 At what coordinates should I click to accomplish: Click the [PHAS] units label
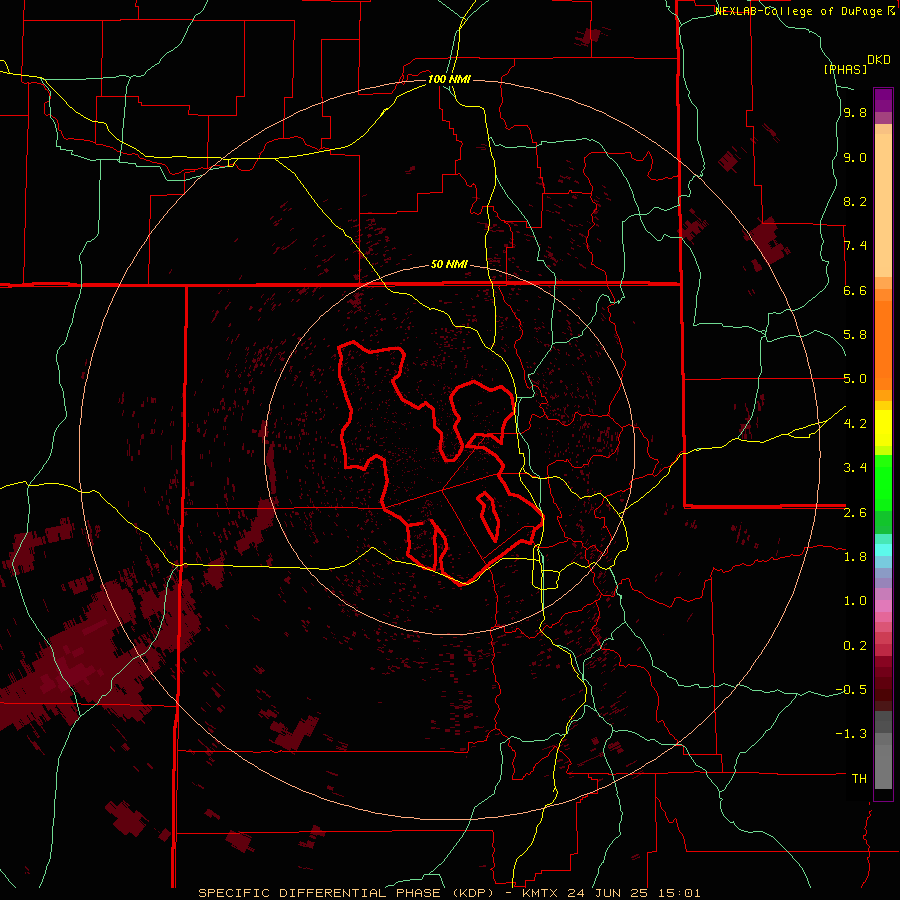coord(845,70)
